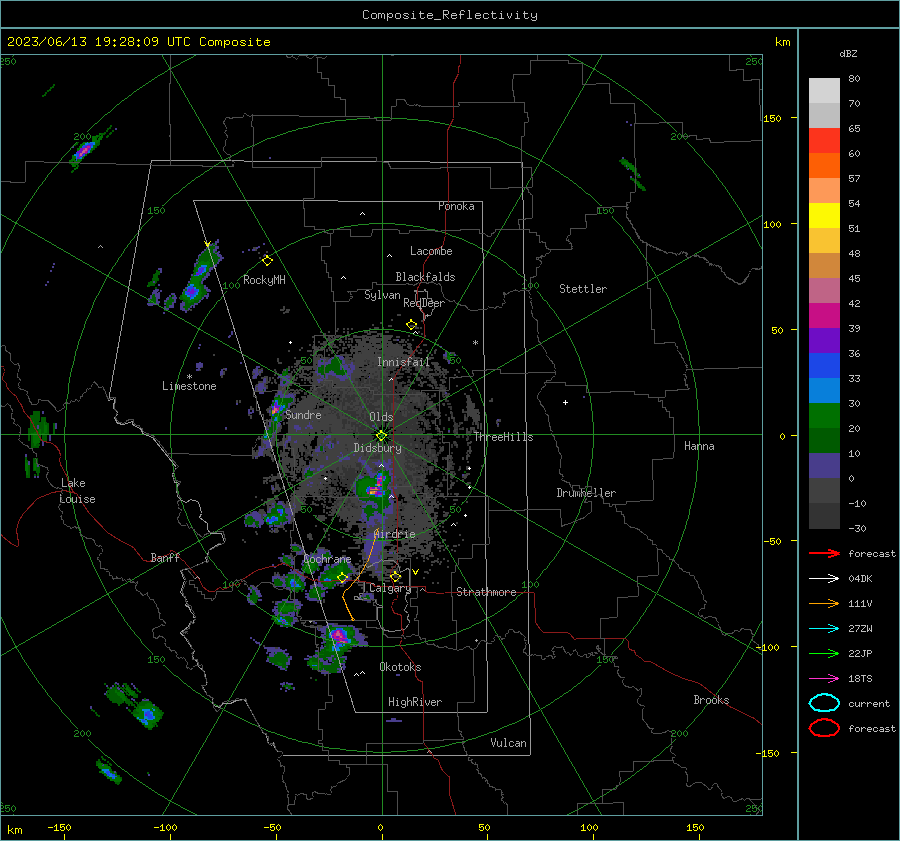
Task: Select the Lake Louise label
Action: click(x=77, y=491)
